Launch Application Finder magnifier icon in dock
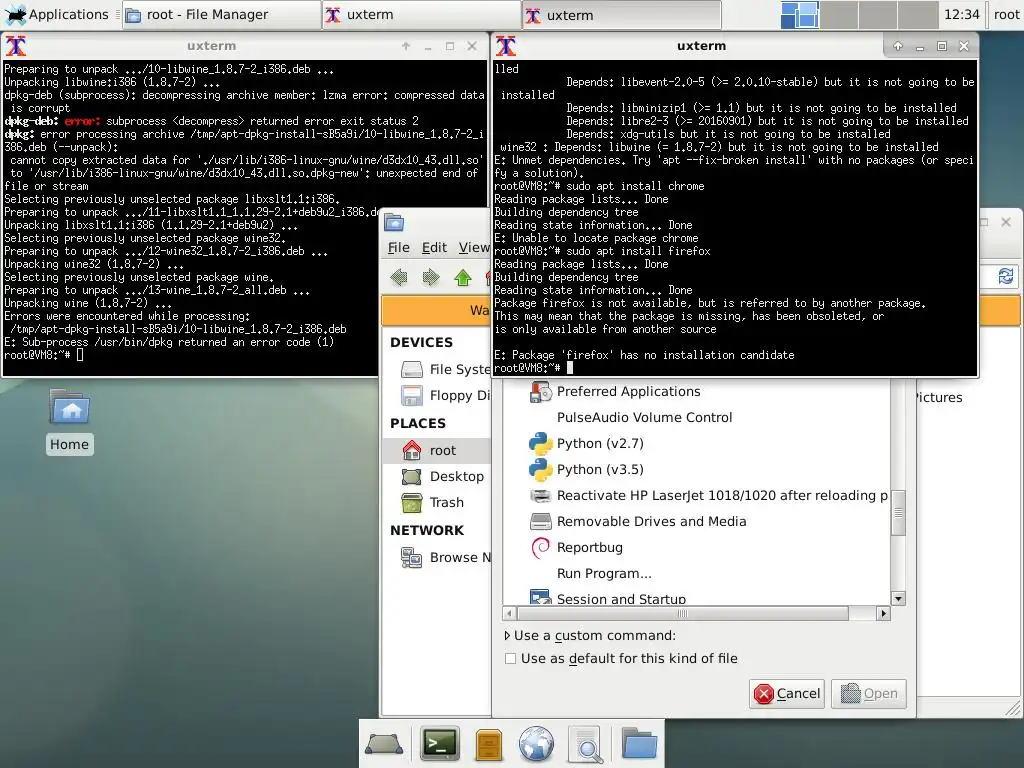This screenshot has height=768, width=1024. tap(586, 744)
